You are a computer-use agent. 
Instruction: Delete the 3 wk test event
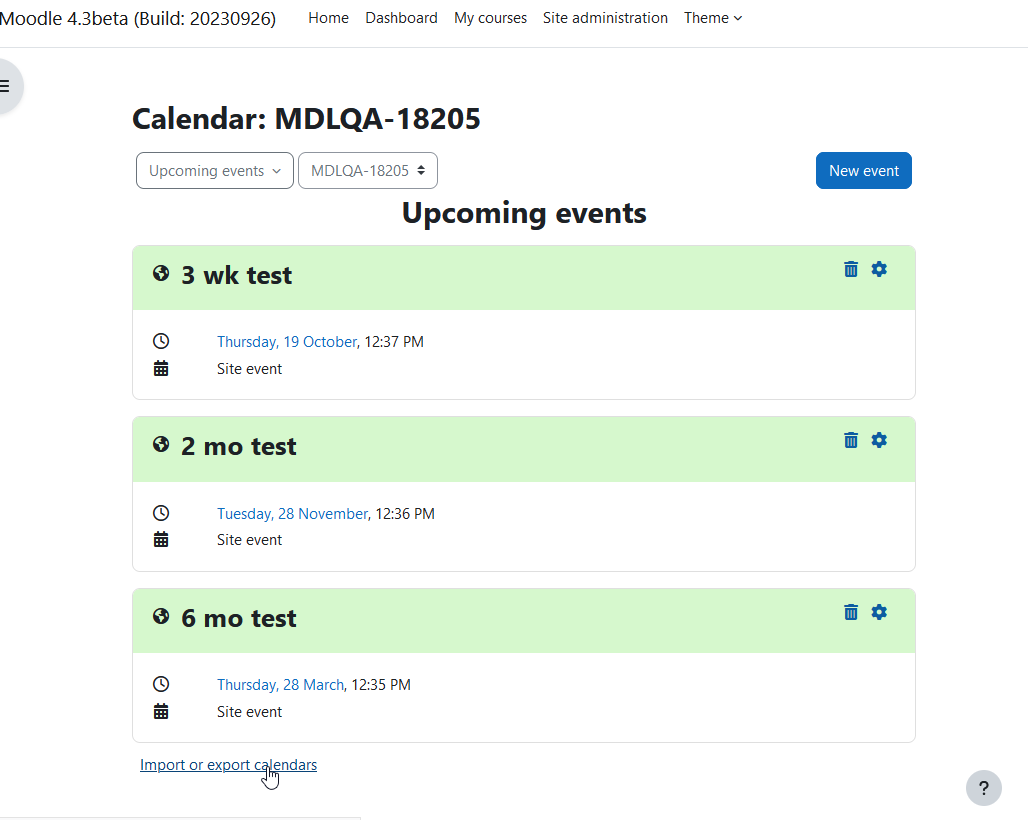[x=850, y=269]
